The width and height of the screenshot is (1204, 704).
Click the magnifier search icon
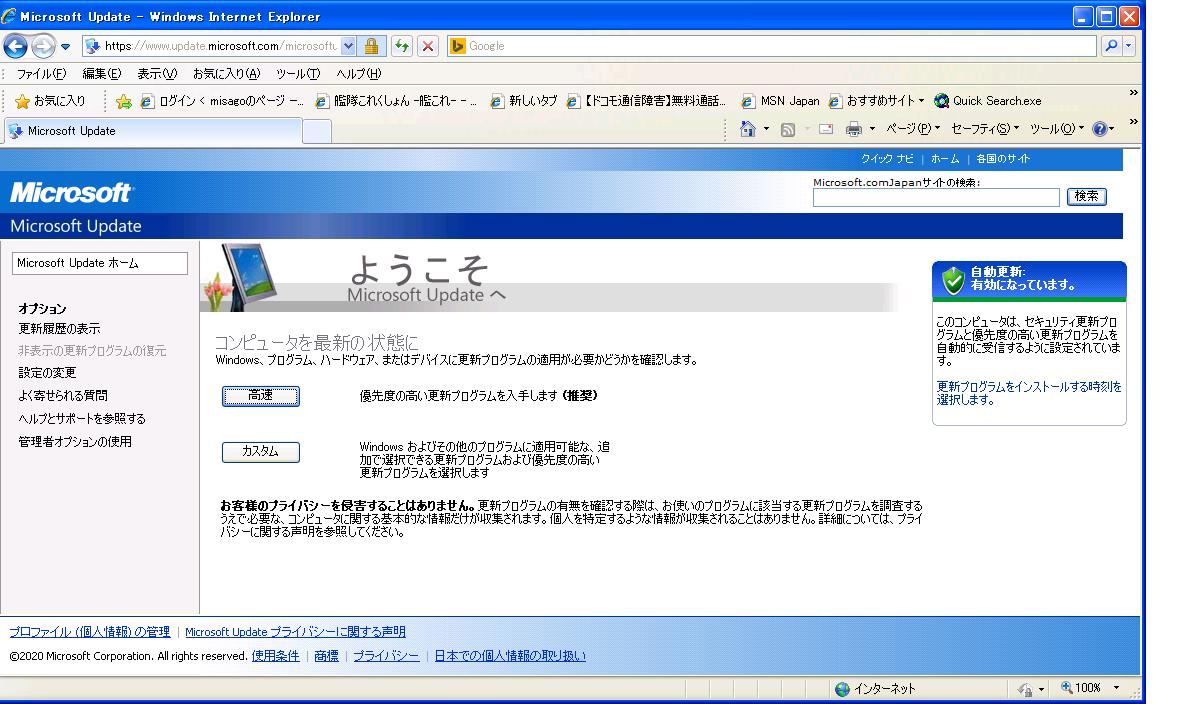(1112, 46)
